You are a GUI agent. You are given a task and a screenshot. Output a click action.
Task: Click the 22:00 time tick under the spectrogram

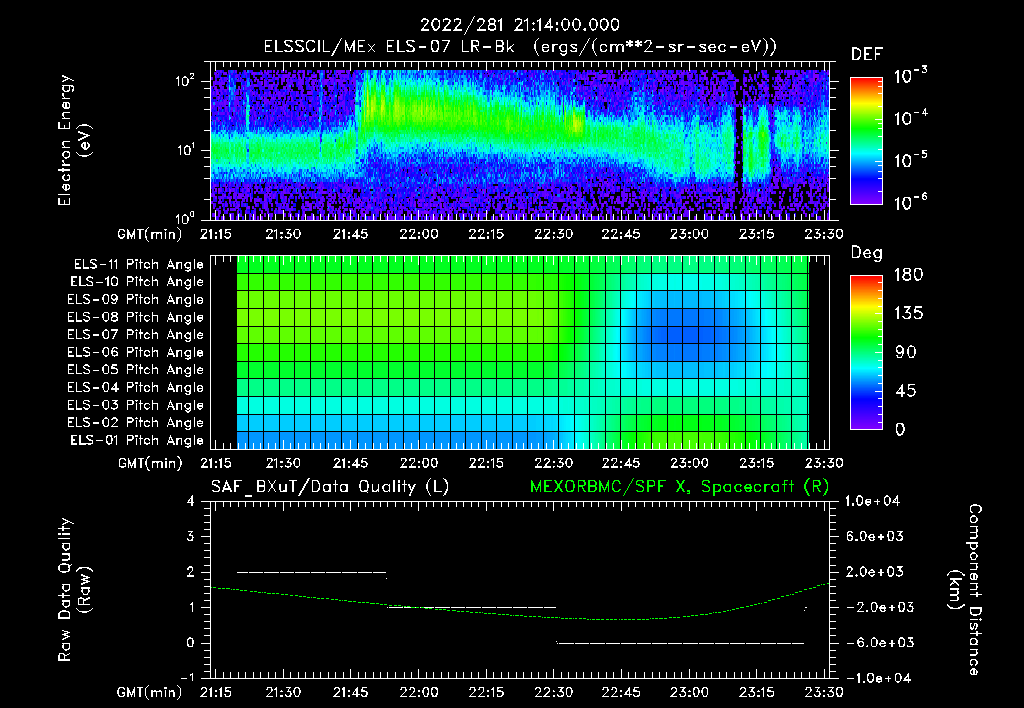pos(419,234)
